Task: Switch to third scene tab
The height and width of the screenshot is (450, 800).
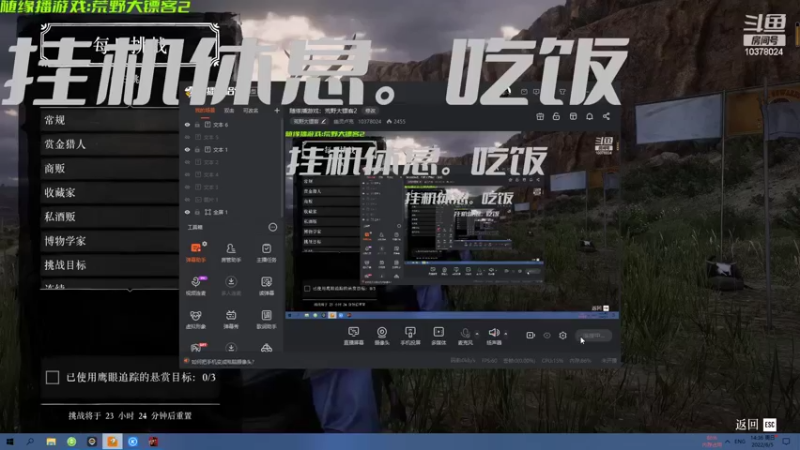Action: (x=251, y=111)
